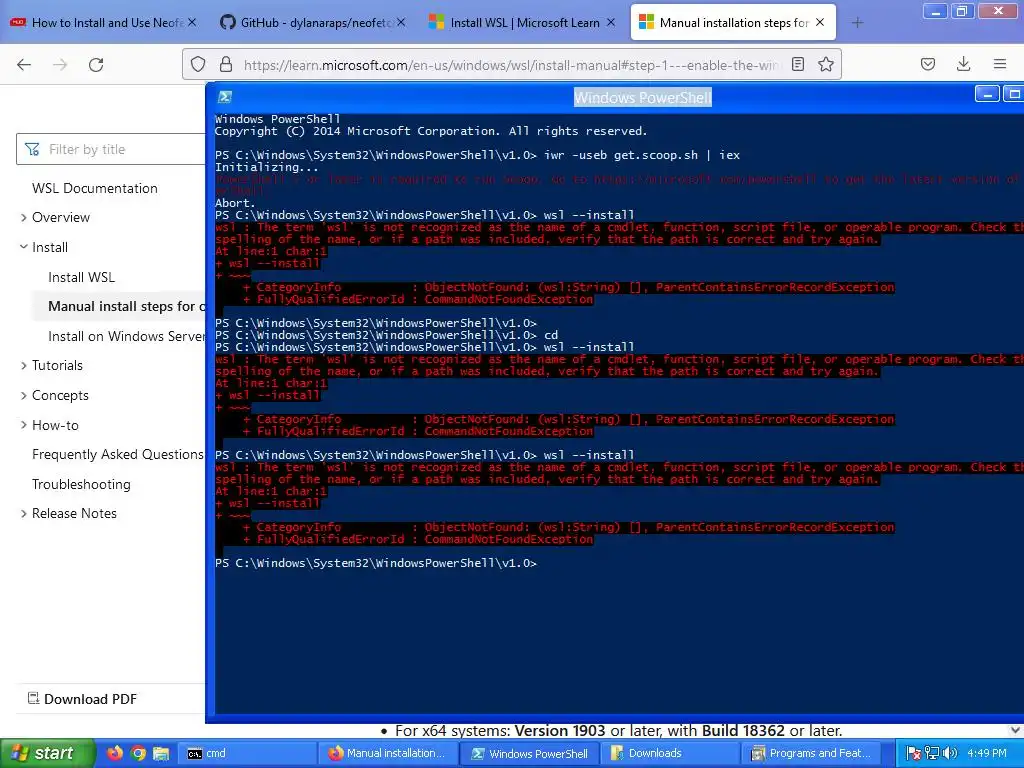Click the last PowerShell prompt line
Viewport: 1024px width, 768px height.
point(376,563)
